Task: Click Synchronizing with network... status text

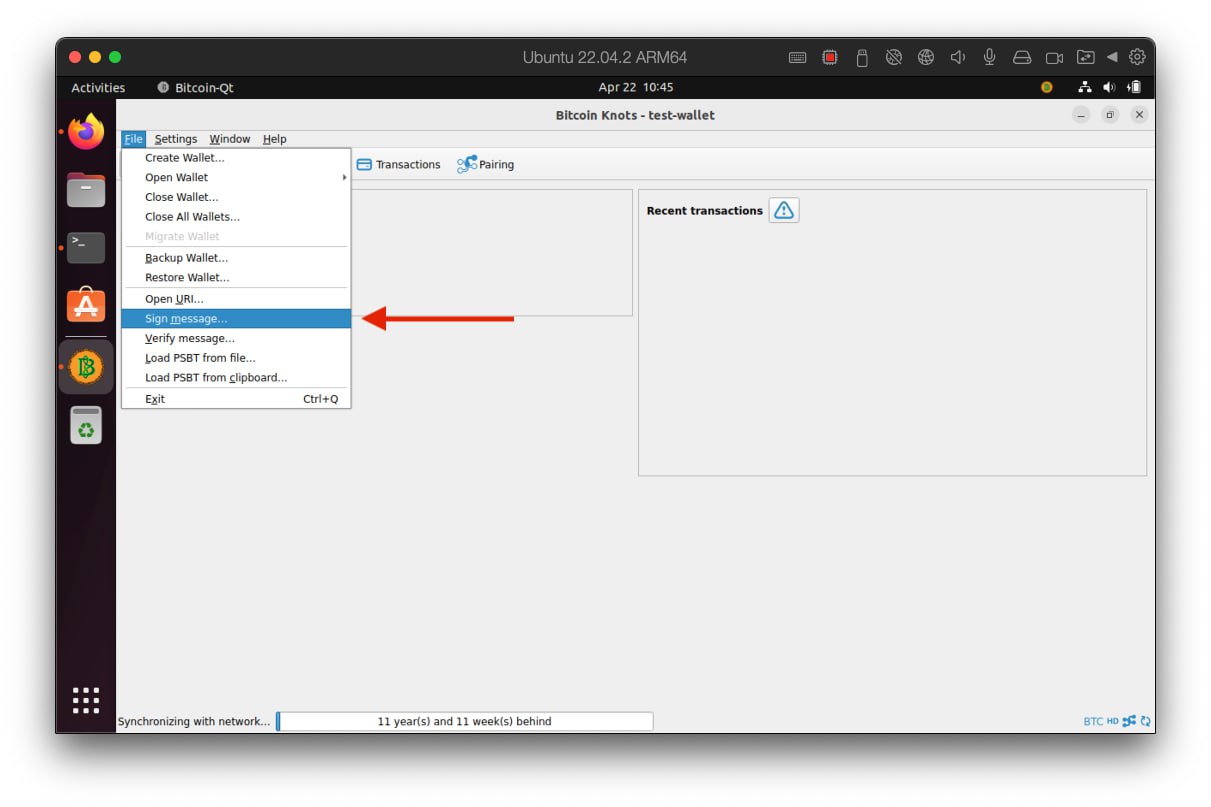Action: pyautogui.click(x=194, y=721)
